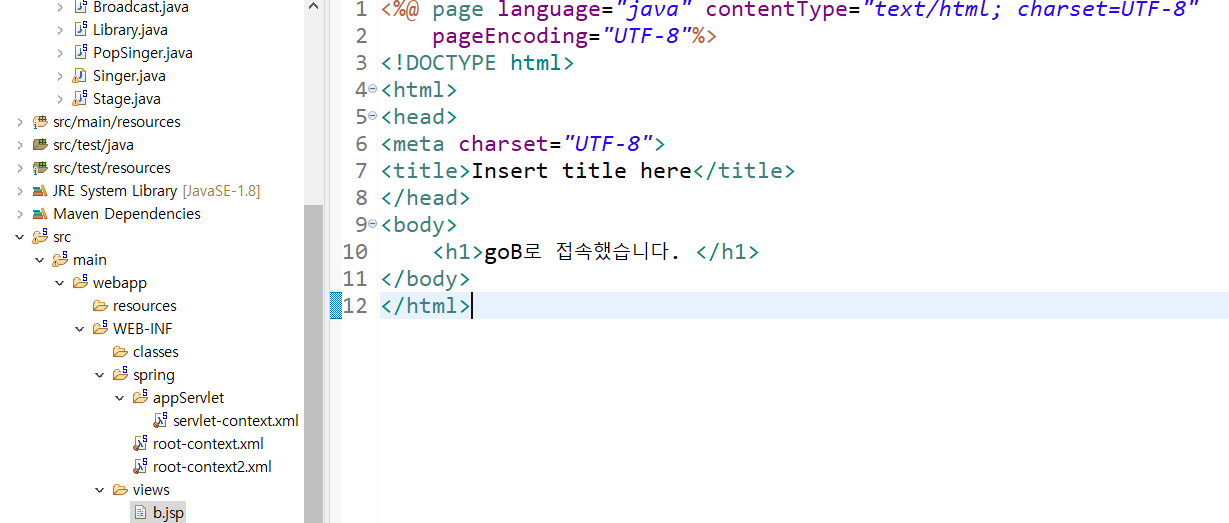This screenshot has height=523, width=1229.
Task: Click the Package Explorer vertical scrollbar thumb
Action: point(314,363)
